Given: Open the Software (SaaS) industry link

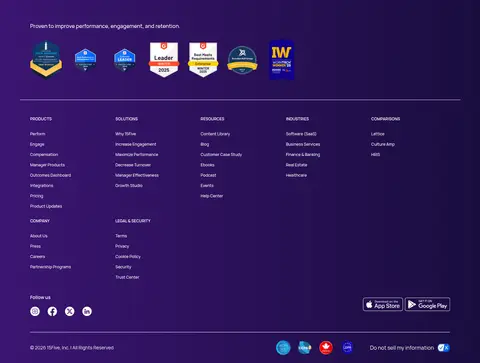Looking at the screenshot, I should tap(301, 134).
